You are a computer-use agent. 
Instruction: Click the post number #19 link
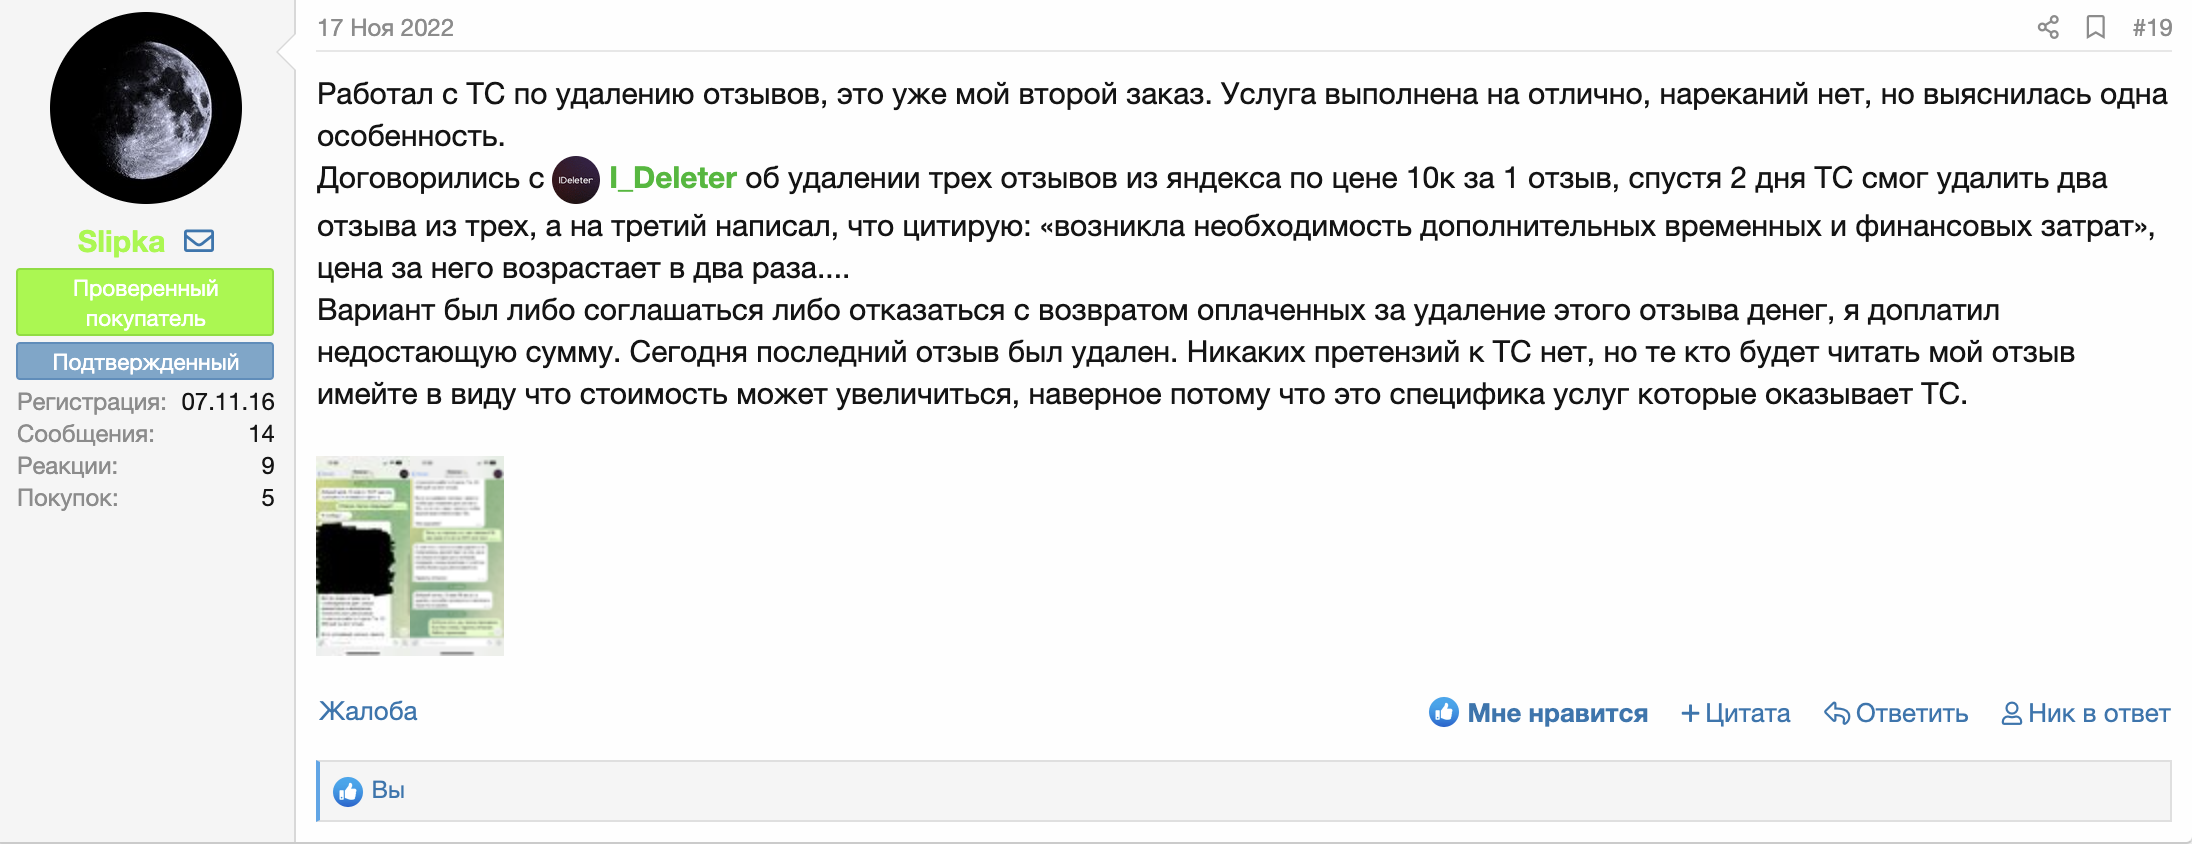pyautogui.click(x=2152, y=28)
